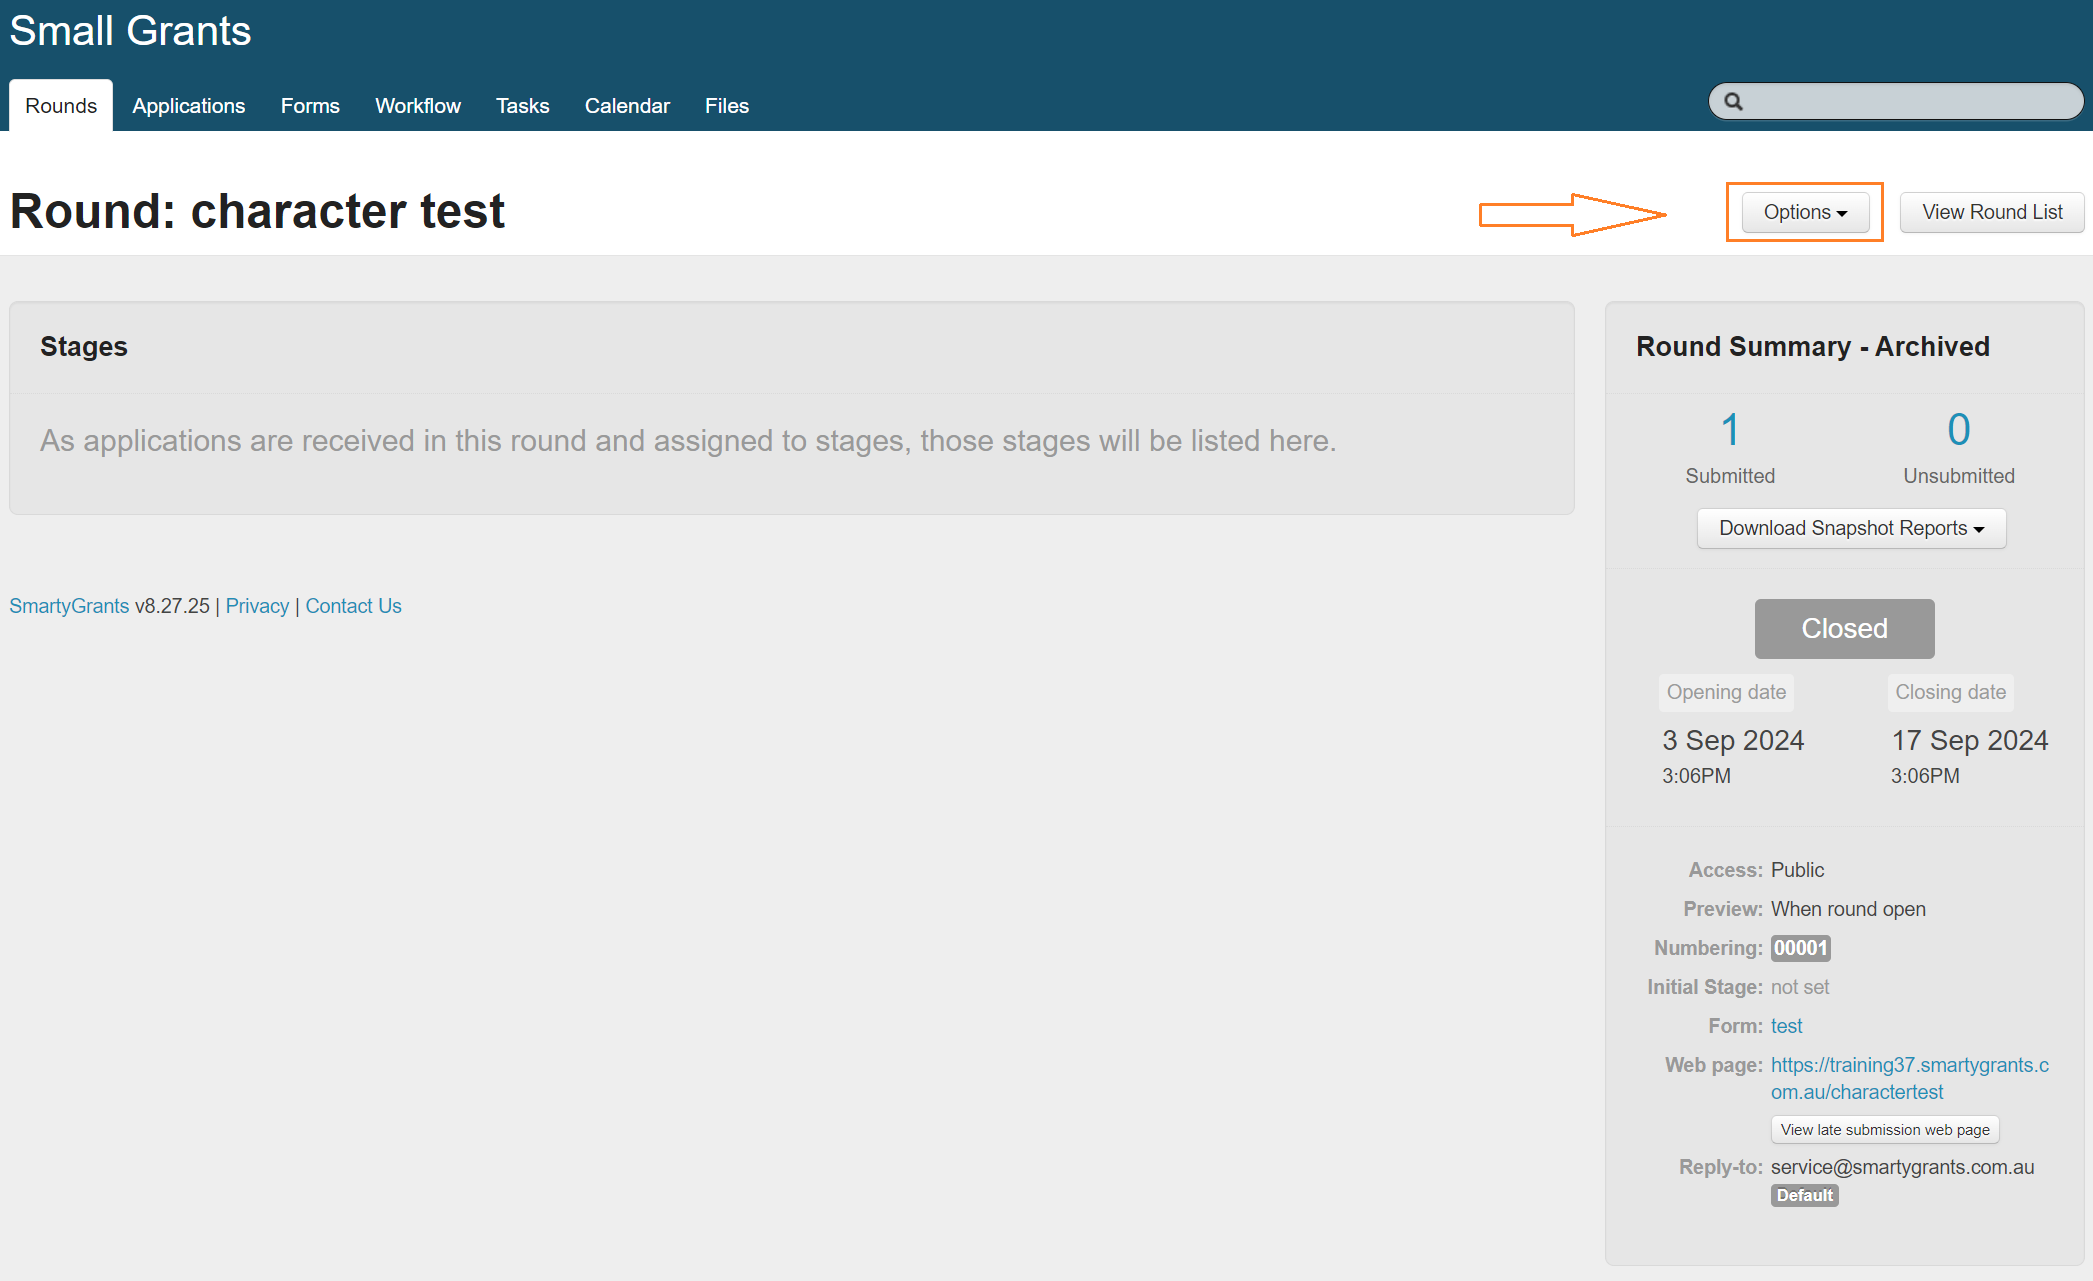
Task: Open the SmartyGrants footer link
Action: click(x=69, y=606)
